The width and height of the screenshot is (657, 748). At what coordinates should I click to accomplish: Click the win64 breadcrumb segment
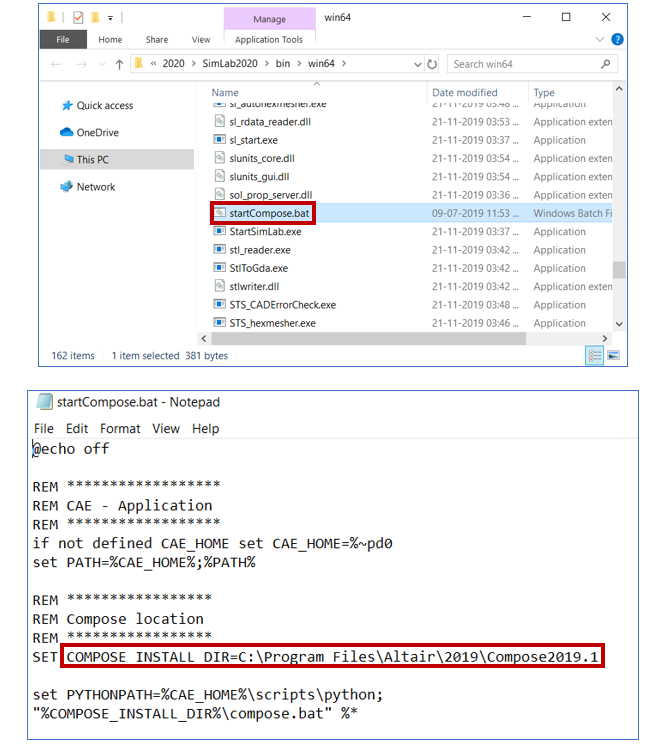(321, 63)
